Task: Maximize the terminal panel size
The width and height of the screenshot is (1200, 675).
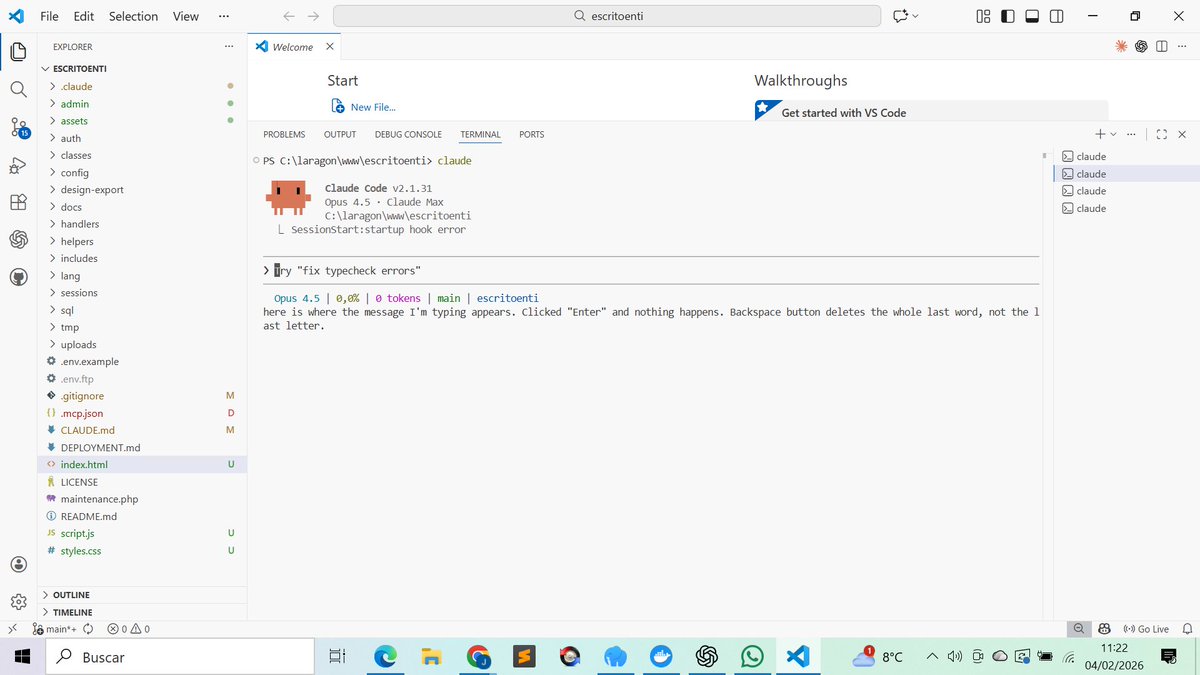Action: coord(1161,134)
